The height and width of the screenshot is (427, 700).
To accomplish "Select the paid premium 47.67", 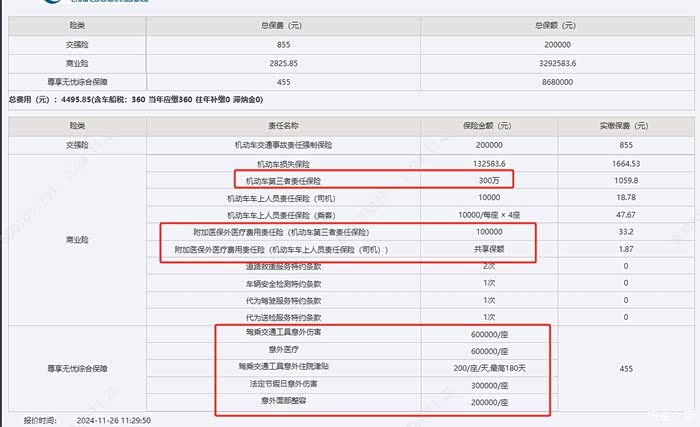I will [x=626, y=215].
